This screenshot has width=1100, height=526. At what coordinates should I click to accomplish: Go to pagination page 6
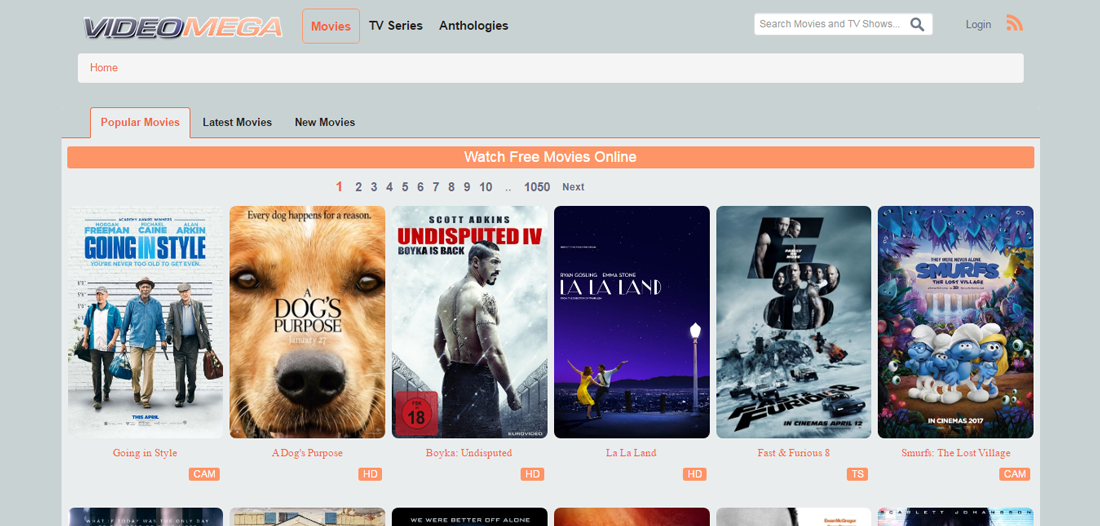click(x=420, y=187)
